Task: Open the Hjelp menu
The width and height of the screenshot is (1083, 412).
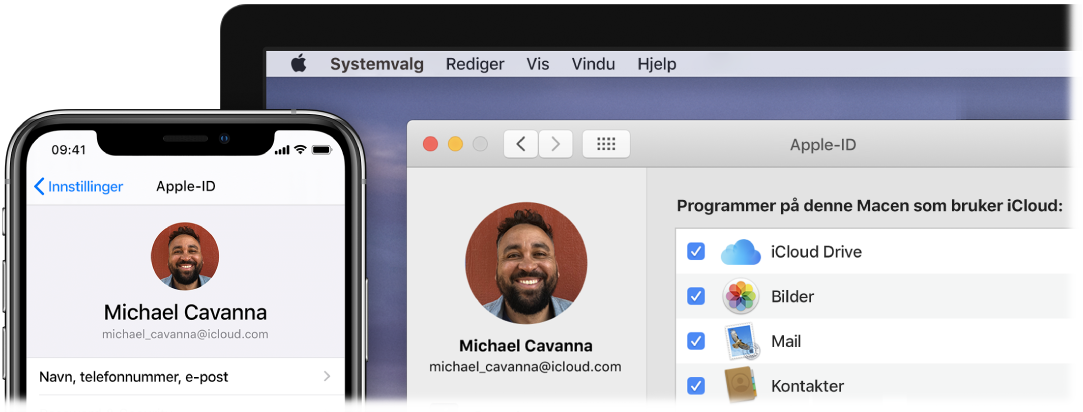Action: pos(657,65)
